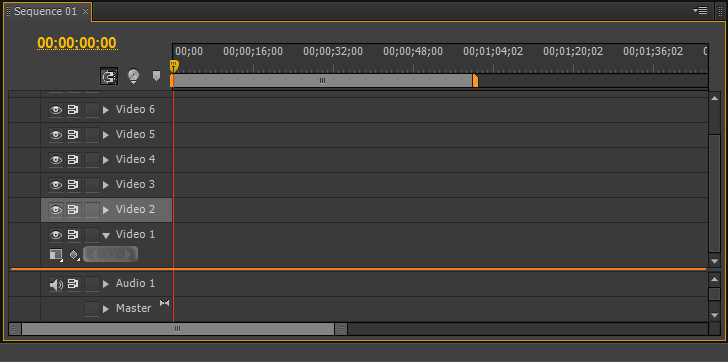Click the Audio 1 sync lock icon
Screen dimensions: 728x362
(73, 284)
